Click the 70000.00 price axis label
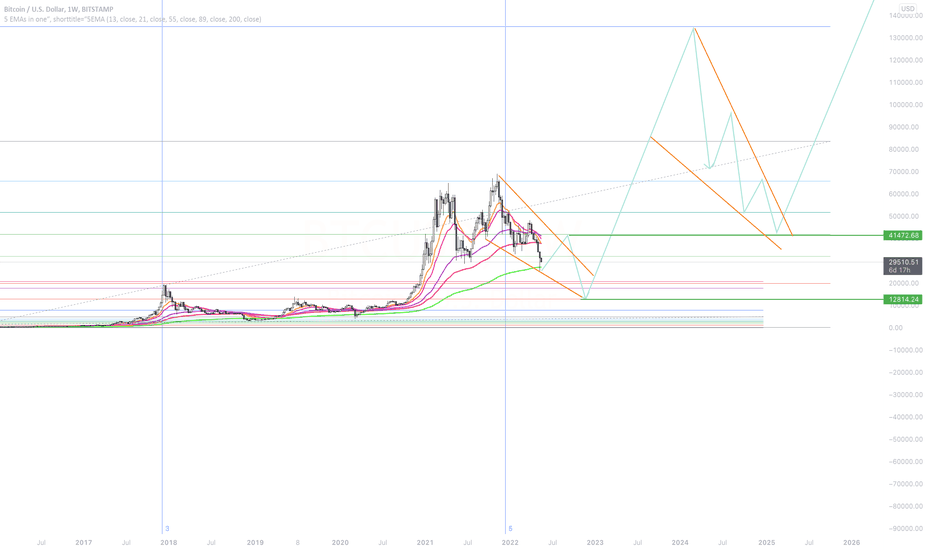 [x=905, y=172]
